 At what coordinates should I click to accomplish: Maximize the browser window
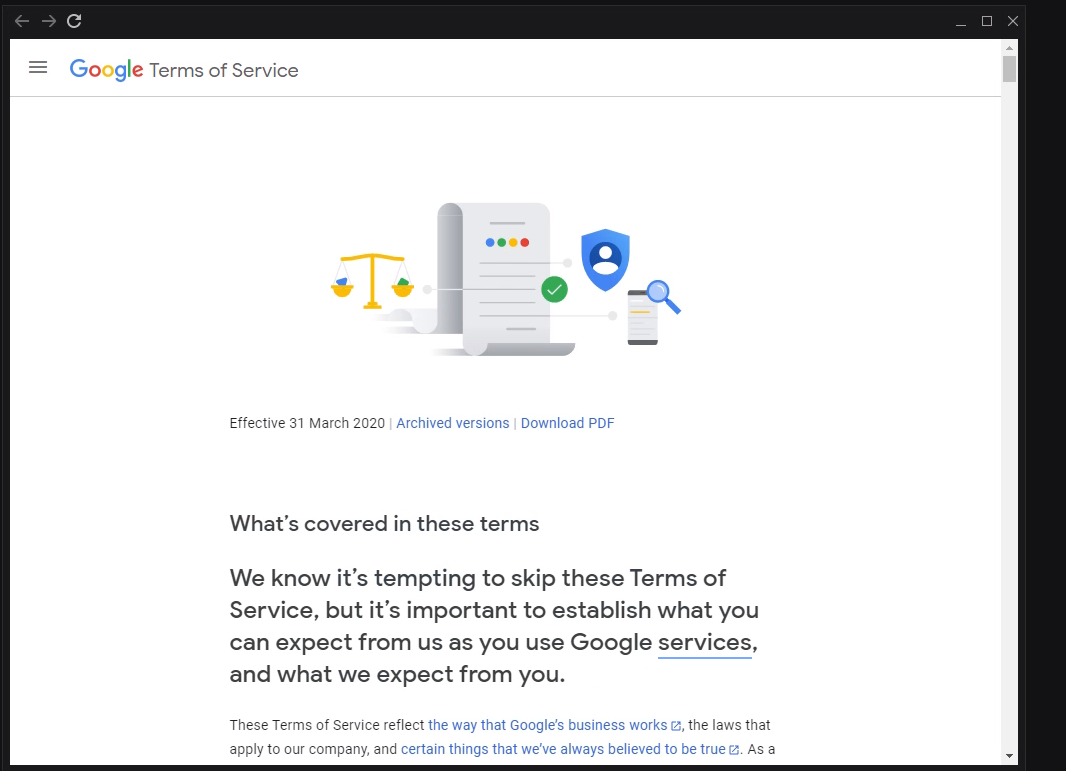pos(986,21)
